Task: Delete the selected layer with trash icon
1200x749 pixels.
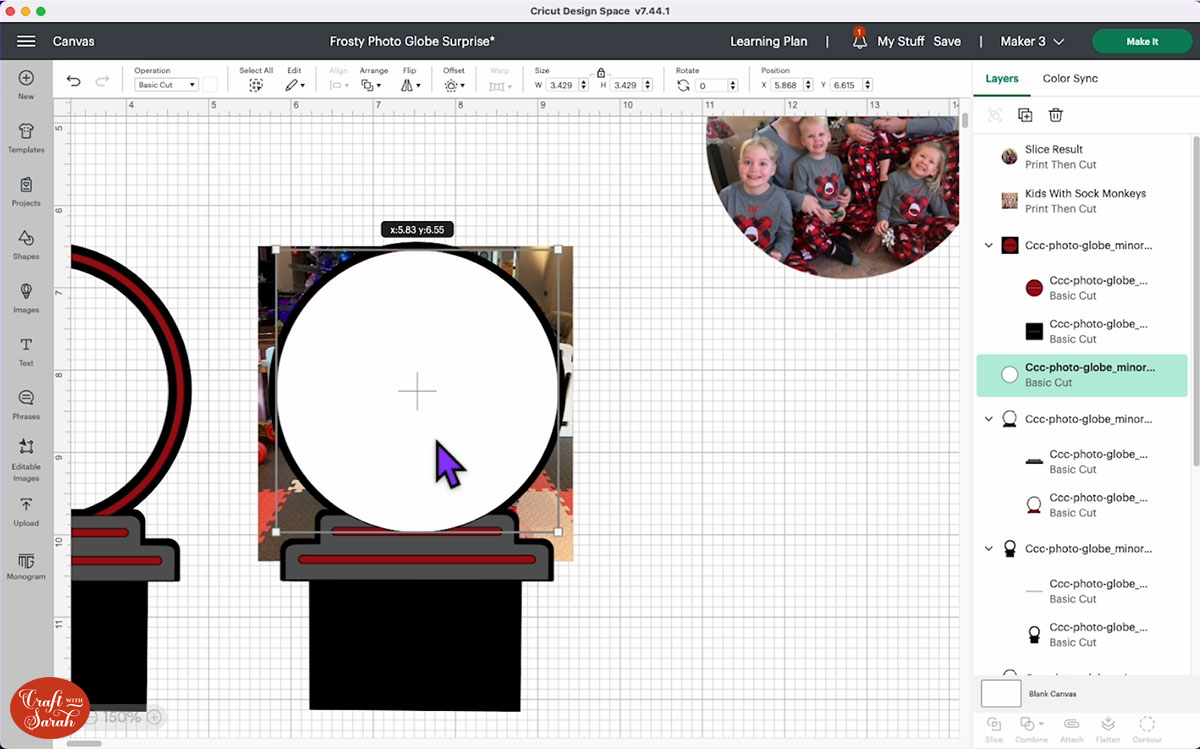Action: coord(1055,115)
